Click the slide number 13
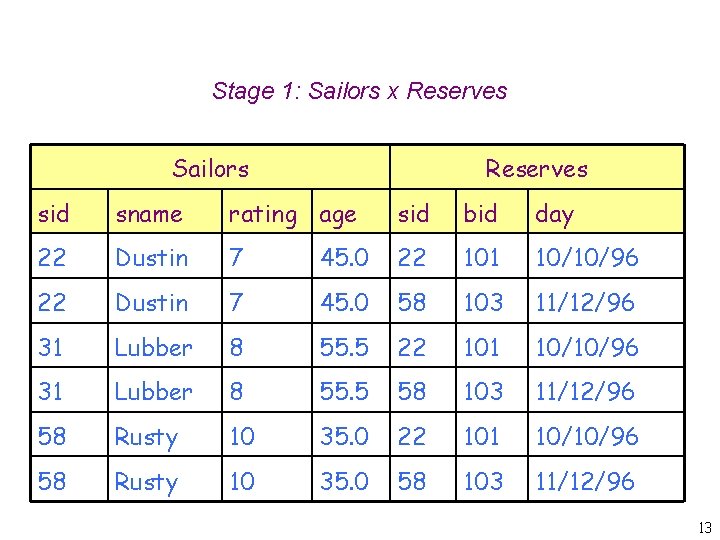 click(704, 527)
